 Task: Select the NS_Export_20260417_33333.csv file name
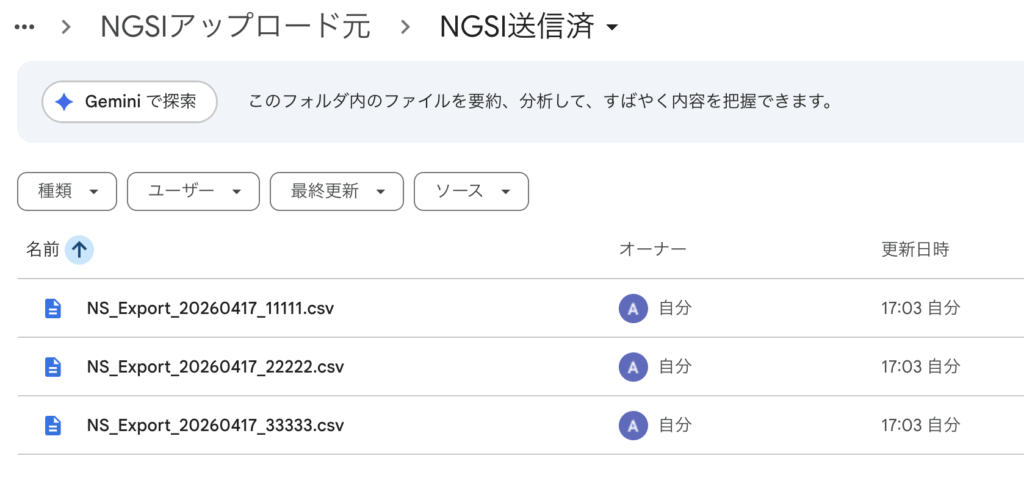tap(215, 425)
